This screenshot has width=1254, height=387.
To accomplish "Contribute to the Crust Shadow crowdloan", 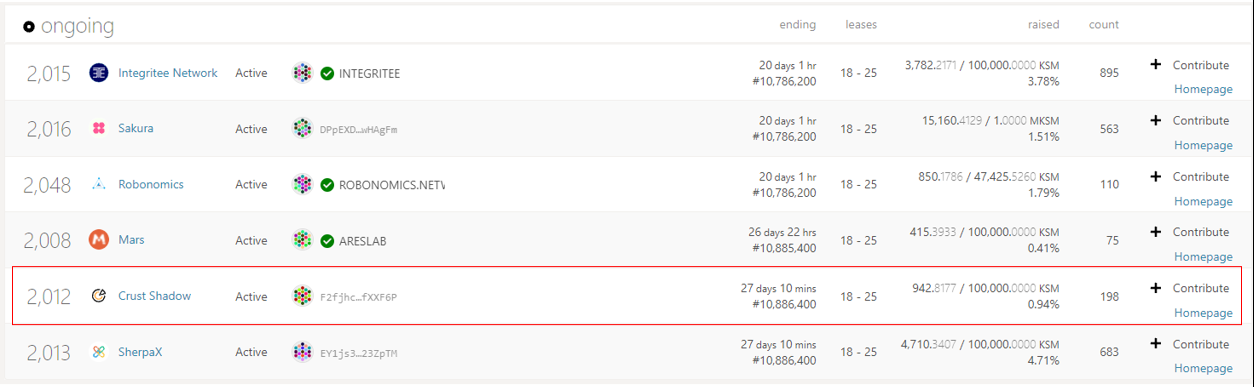I will click(x=1190, y=288).
